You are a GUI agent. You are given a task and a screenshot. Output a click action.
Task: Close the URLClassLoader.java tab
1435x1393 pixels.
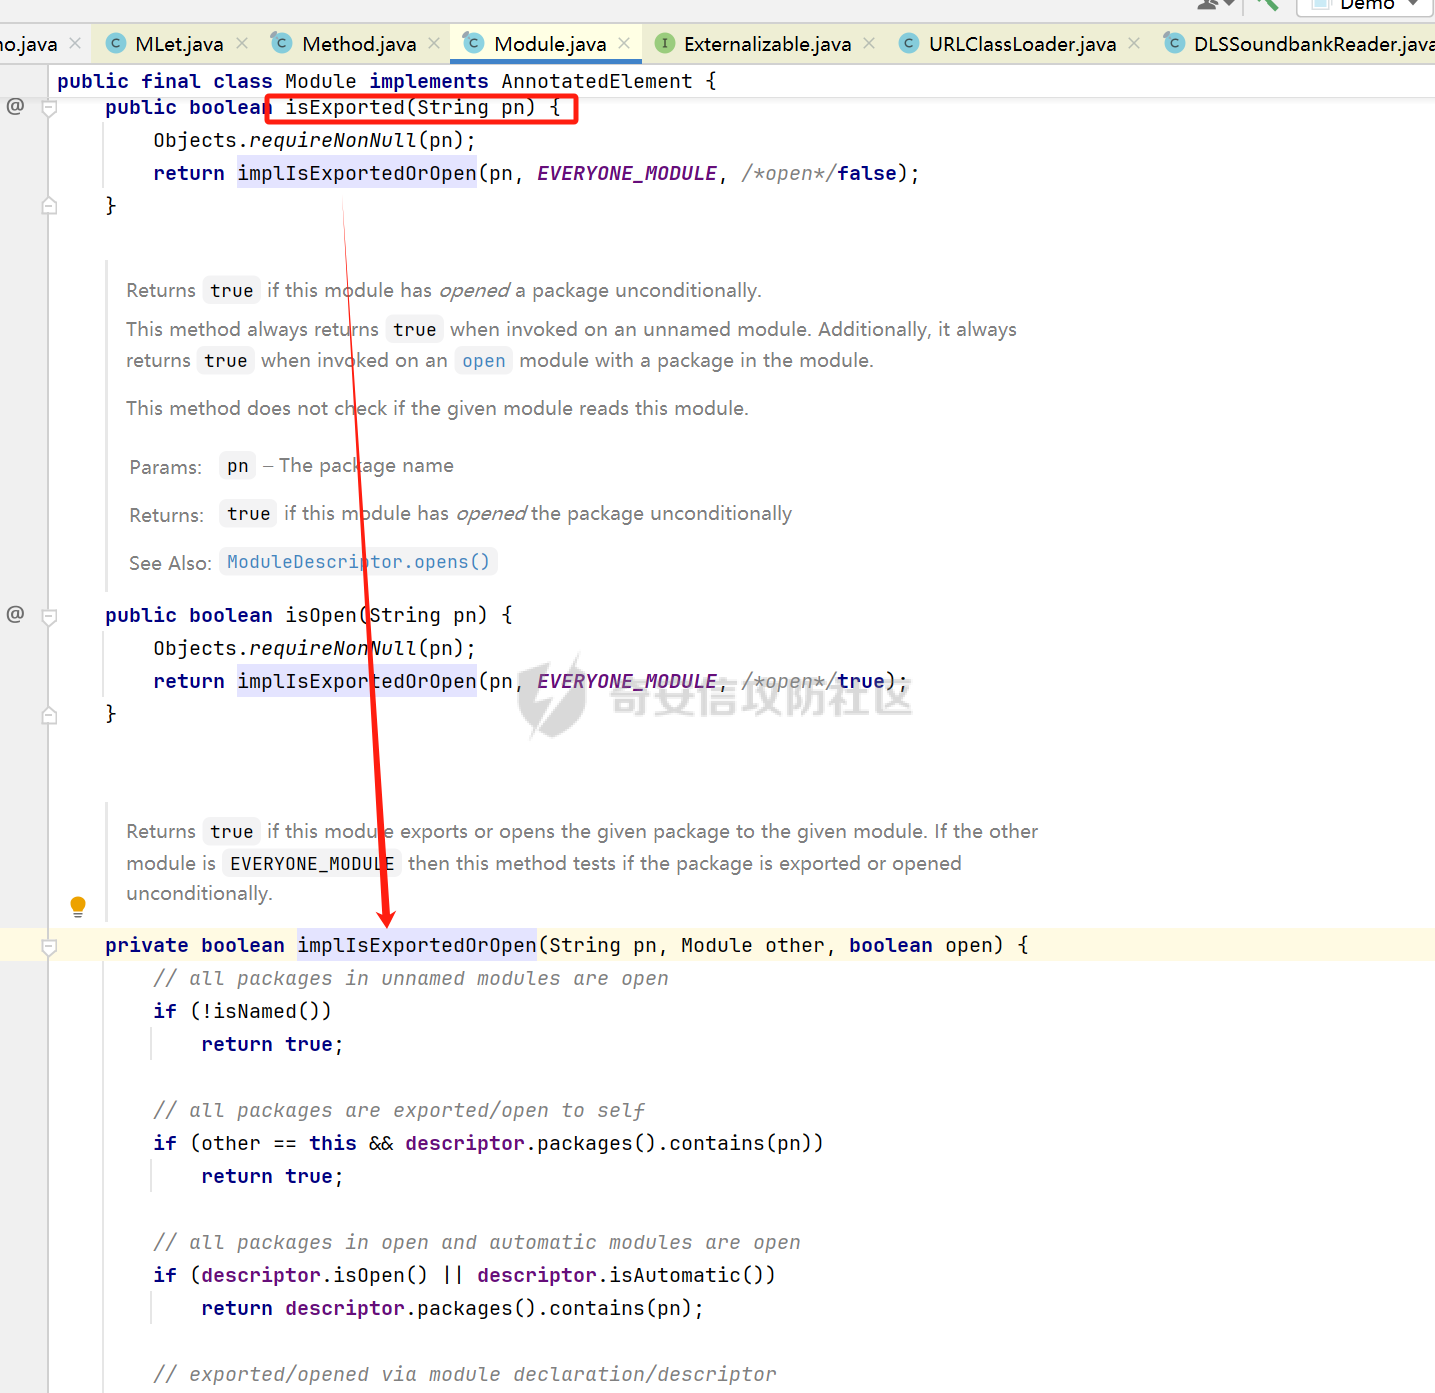click(1134, 43)
